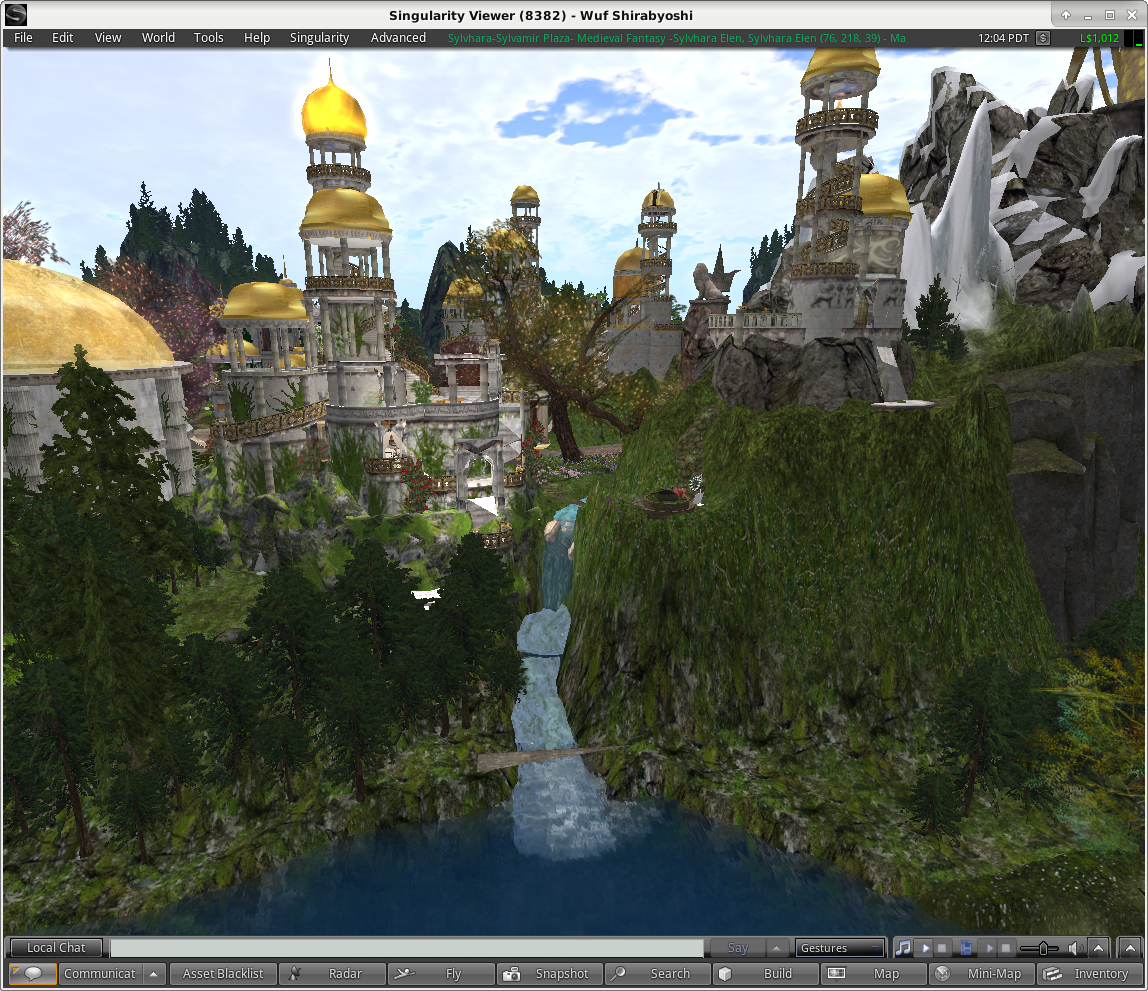Open the Asset Blacklist

coord(223,973)
